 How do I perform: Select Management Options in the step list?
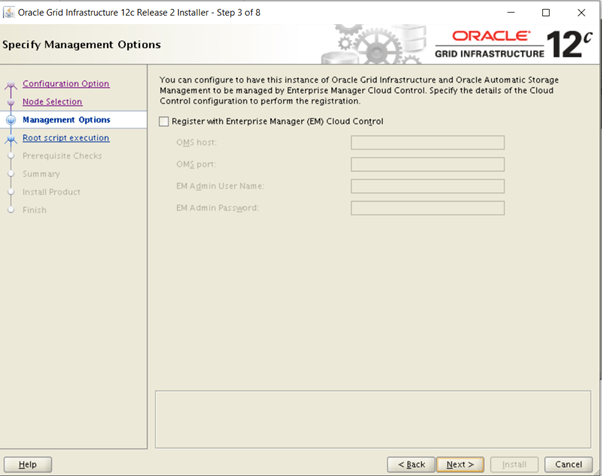click(x=66, y=120)
